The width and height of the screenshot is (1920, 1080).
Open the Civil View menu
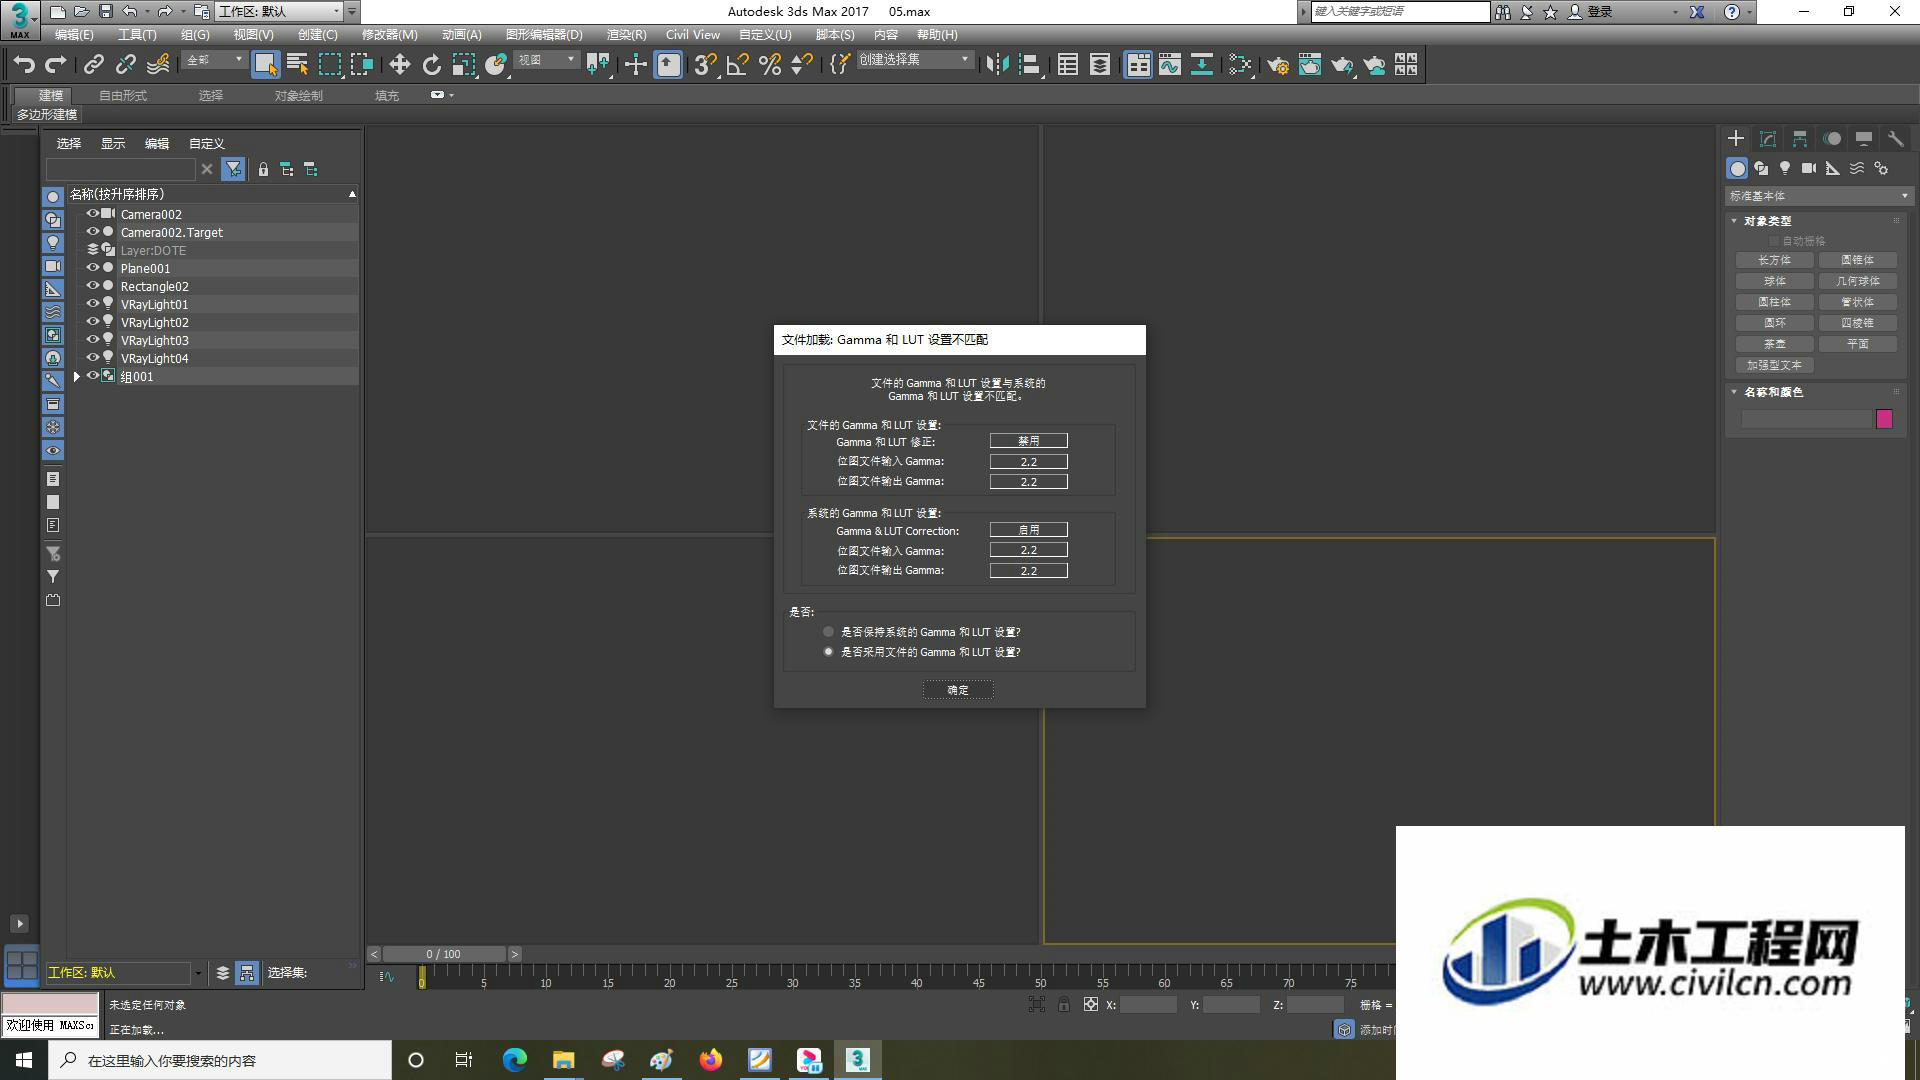[x=693, y=35]
